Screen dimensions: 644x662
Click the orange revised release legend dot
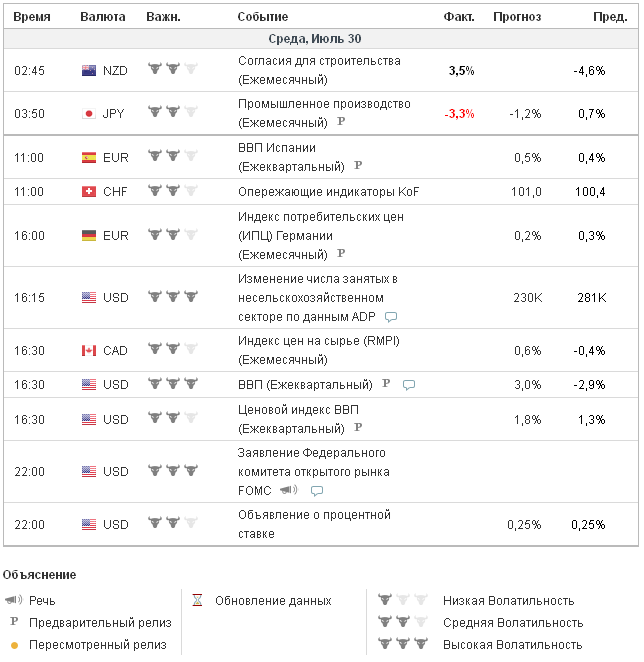14,645
